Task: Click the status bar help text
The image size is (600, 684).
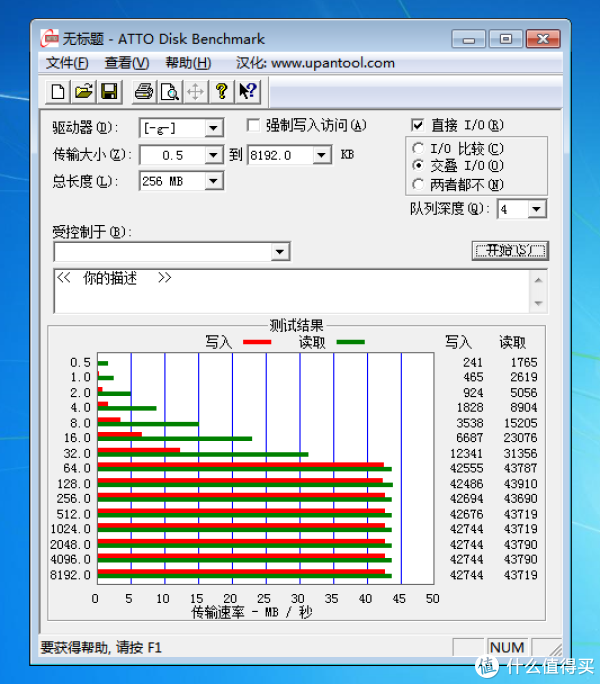Action: point(101,647)
